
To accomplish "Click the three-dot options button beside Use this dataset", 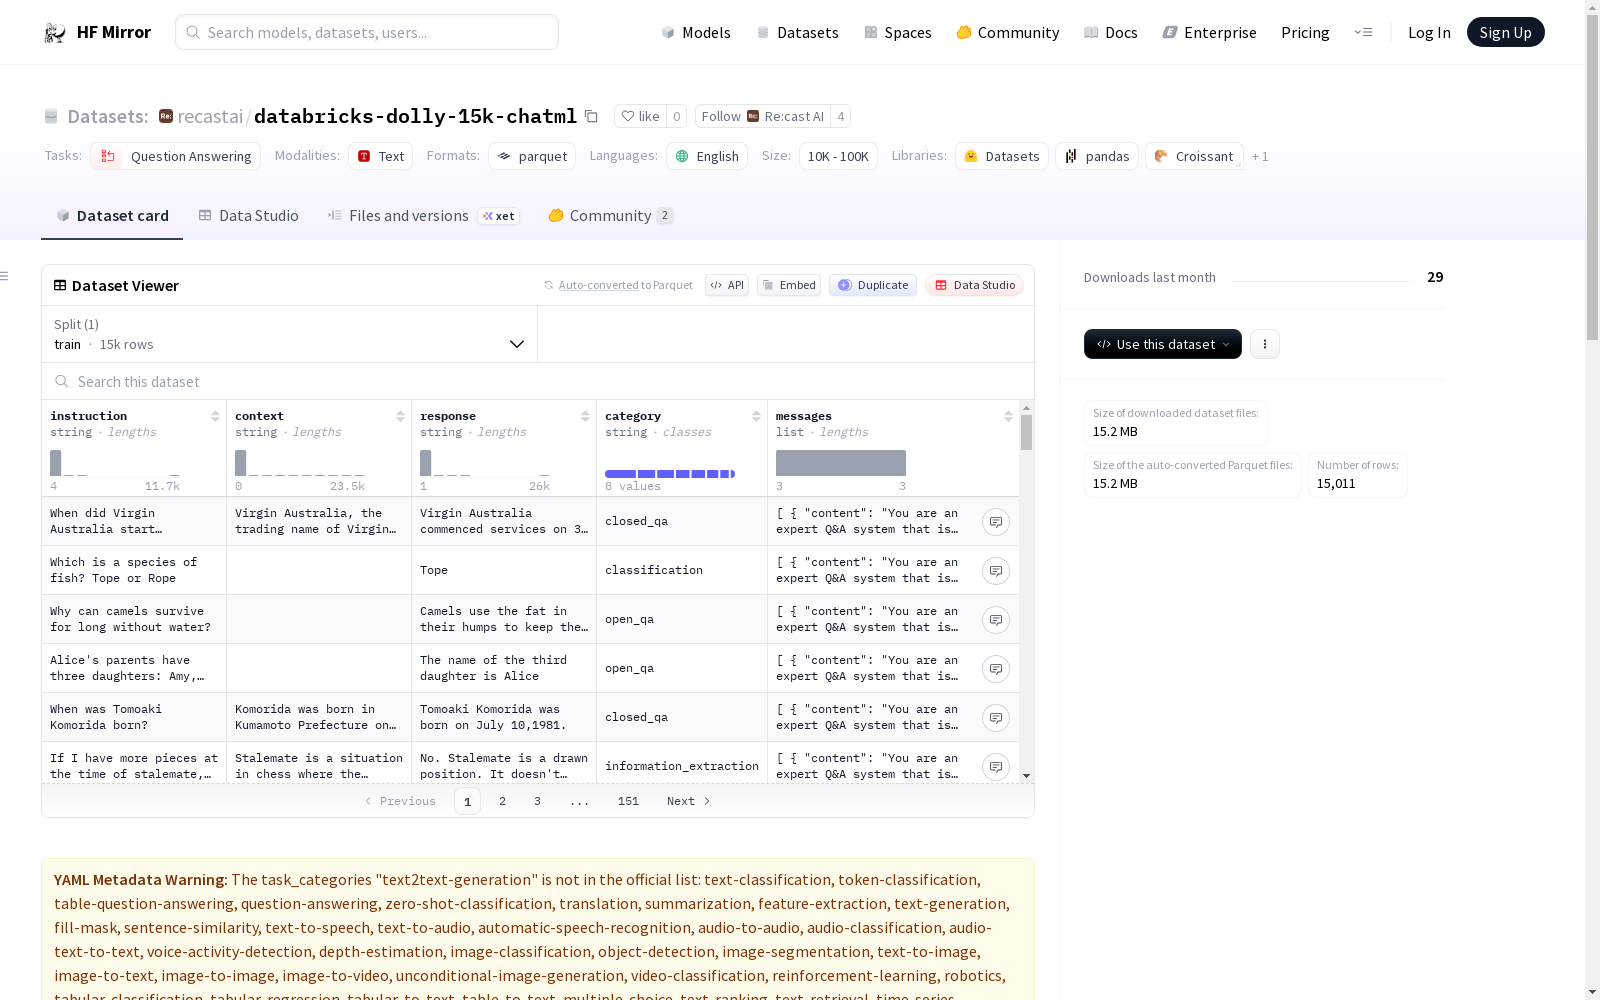I will [x=1265, y=344].
